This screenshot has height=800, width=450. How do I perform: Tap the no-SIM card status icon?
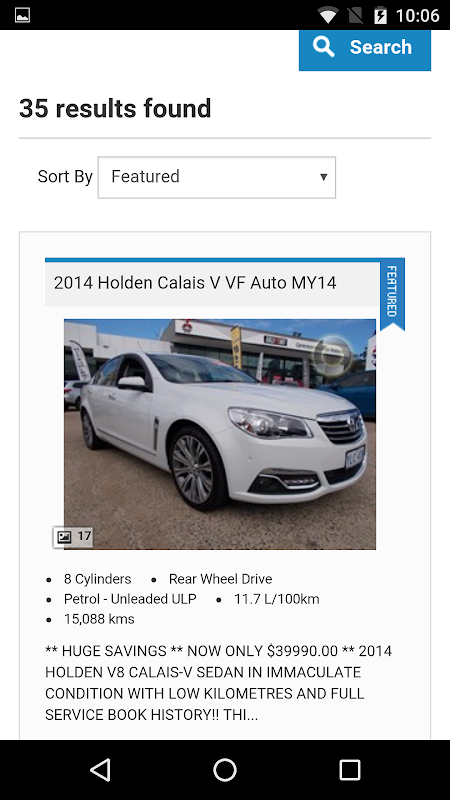pyautogui.click(x=355, y=15)
